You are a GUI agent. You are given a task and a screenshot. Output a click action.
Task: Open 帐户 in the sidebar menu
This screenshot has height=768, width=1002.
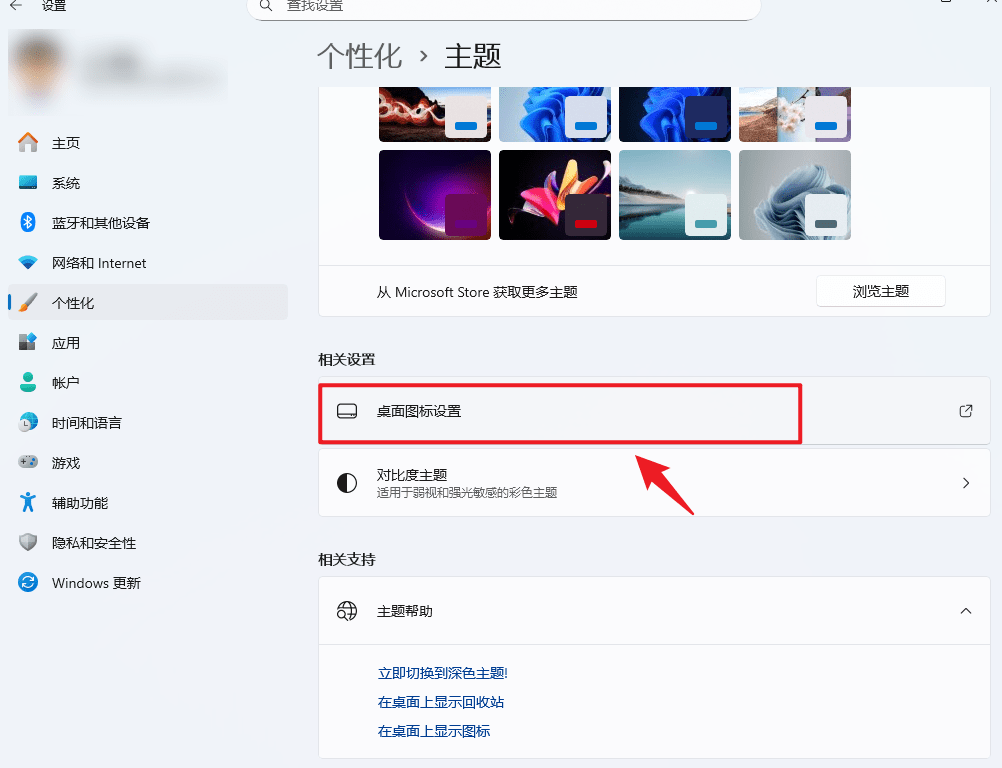(66, 383)
